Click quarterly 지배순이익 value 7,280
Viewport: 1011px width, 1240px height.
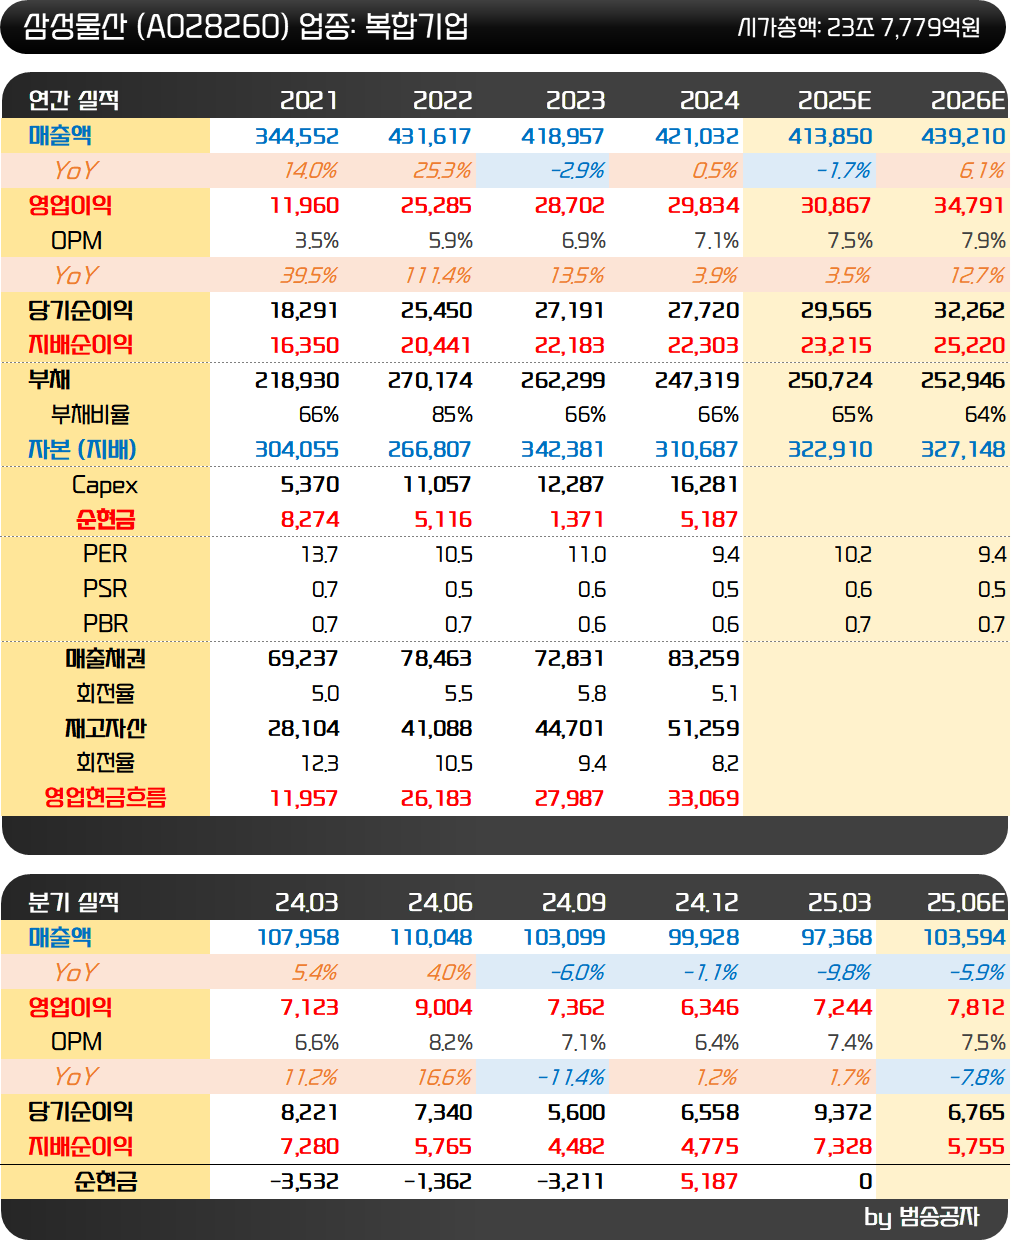coord(310,1147)
